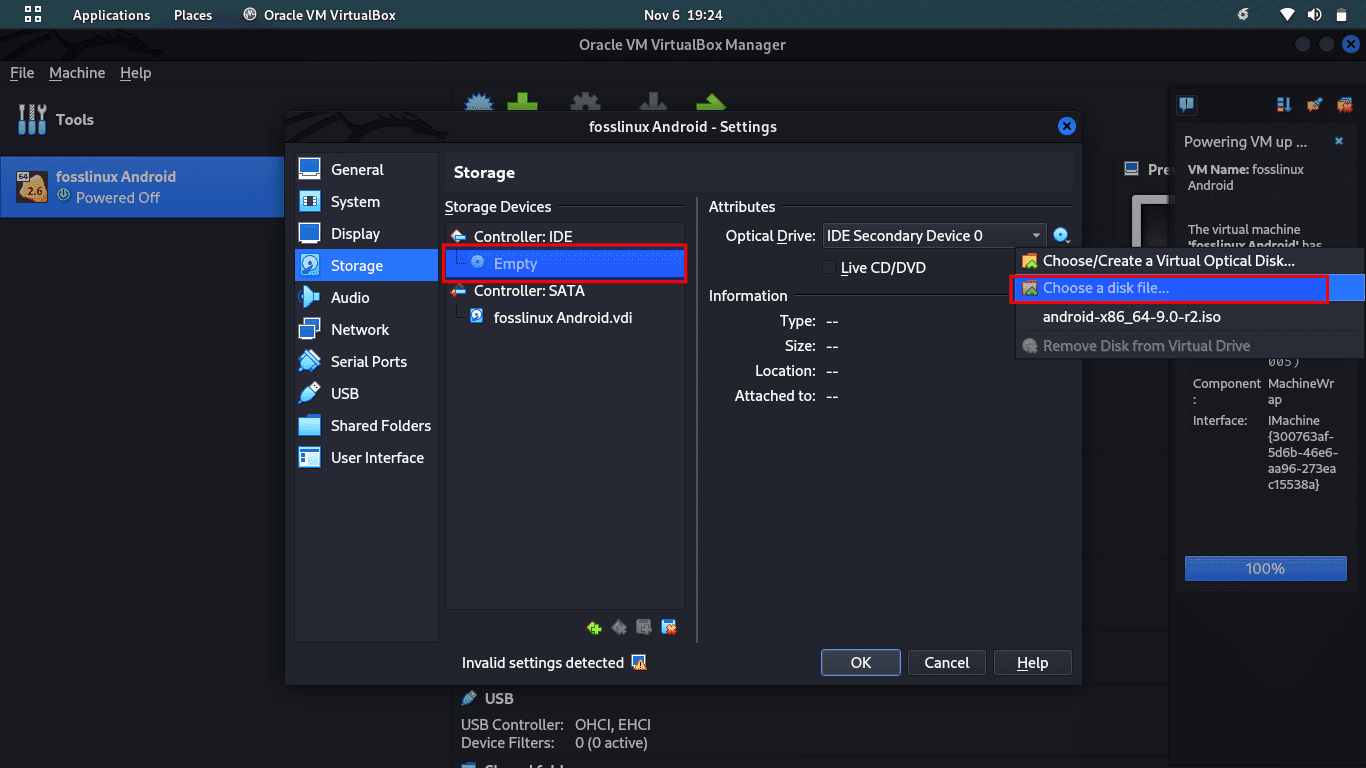Open the Shared Folders settings category
The image size is (1366, 768).
pyautogui.click(x=366, y=426)
